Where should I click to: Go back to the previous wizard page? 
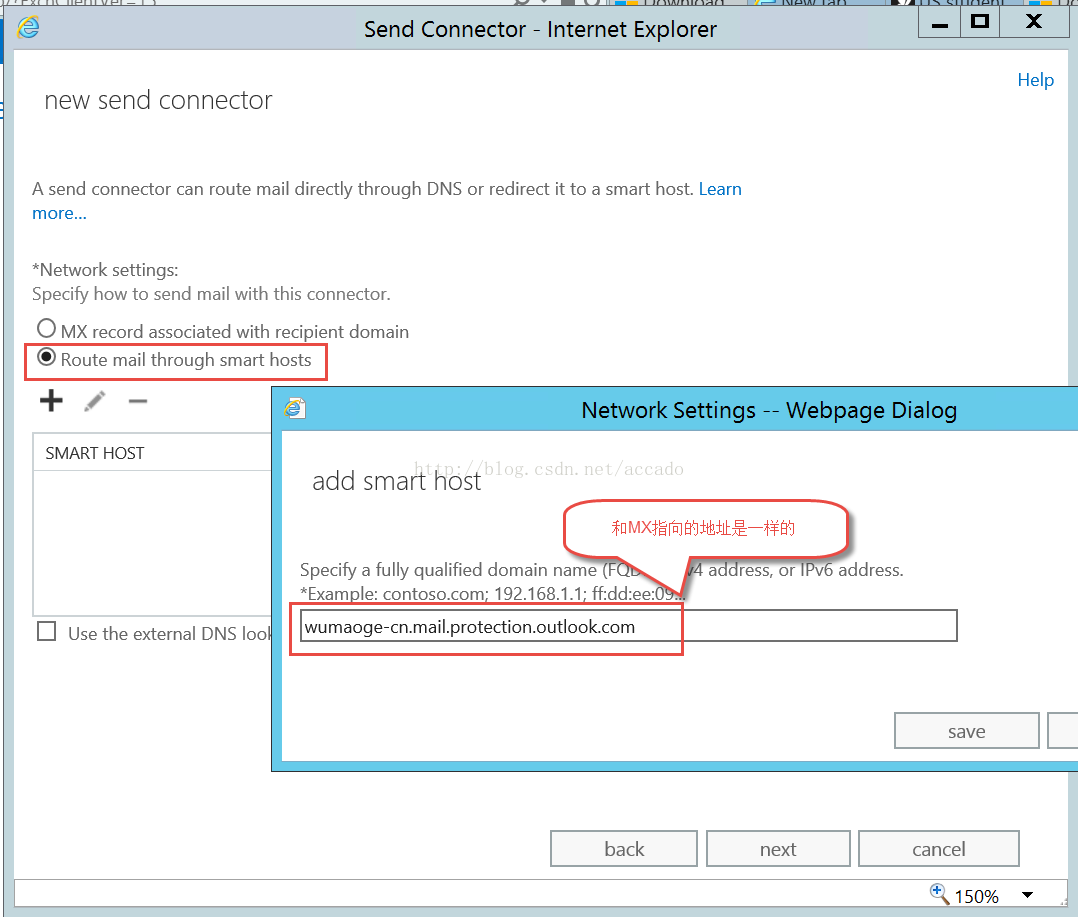click(x=624, y=849)
